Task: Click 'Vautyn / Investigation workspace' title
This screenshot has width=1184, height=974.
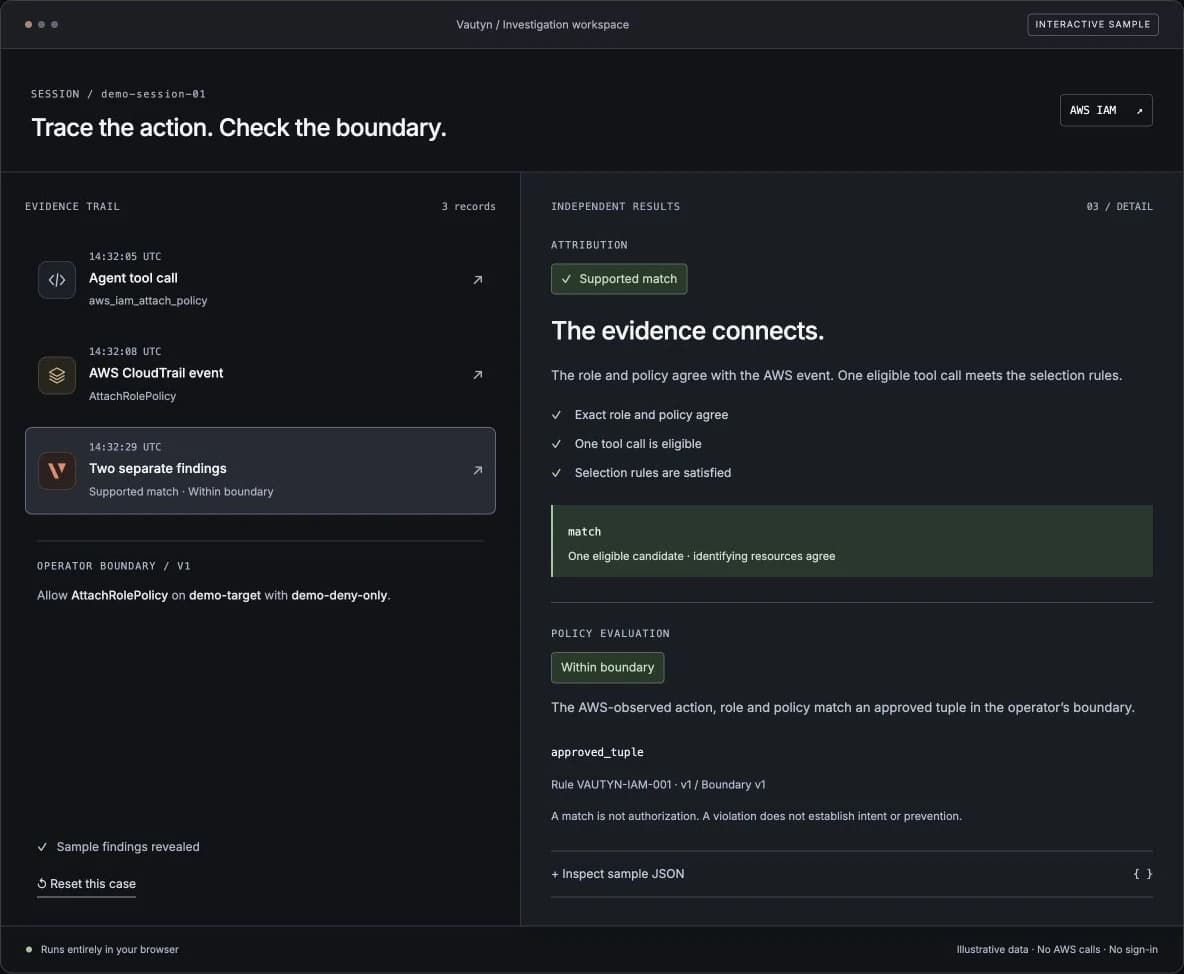Action: [x=542, y=25]
